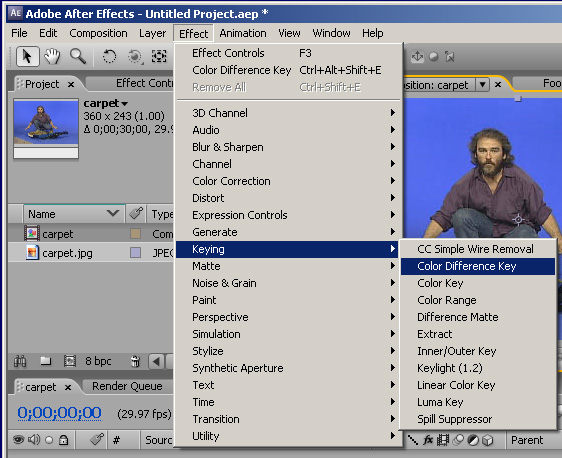Click the current time 0;00;00;00 display
This screenshot has height=458, width=562.
(59, 413)
